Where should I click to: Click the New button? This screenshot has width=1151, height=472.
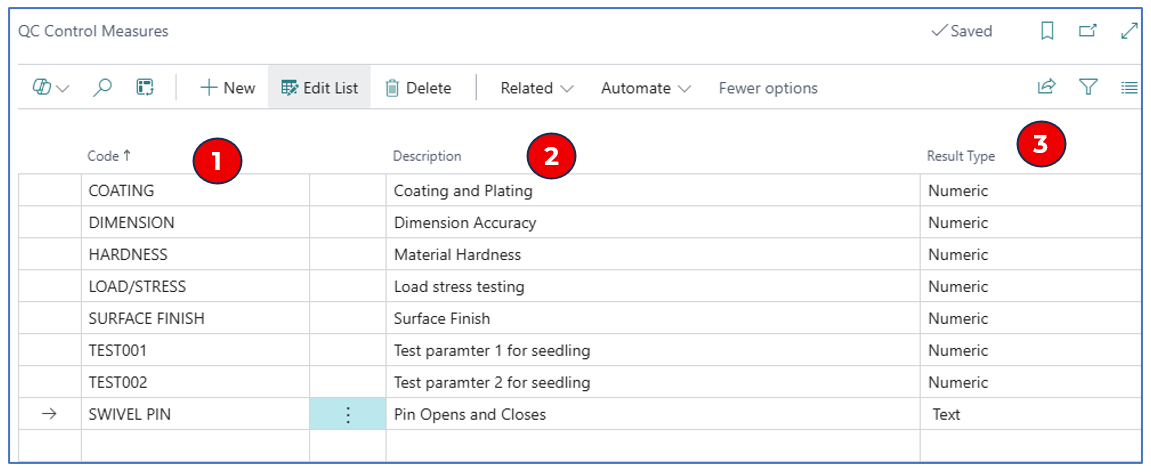(x=228, y=88)
